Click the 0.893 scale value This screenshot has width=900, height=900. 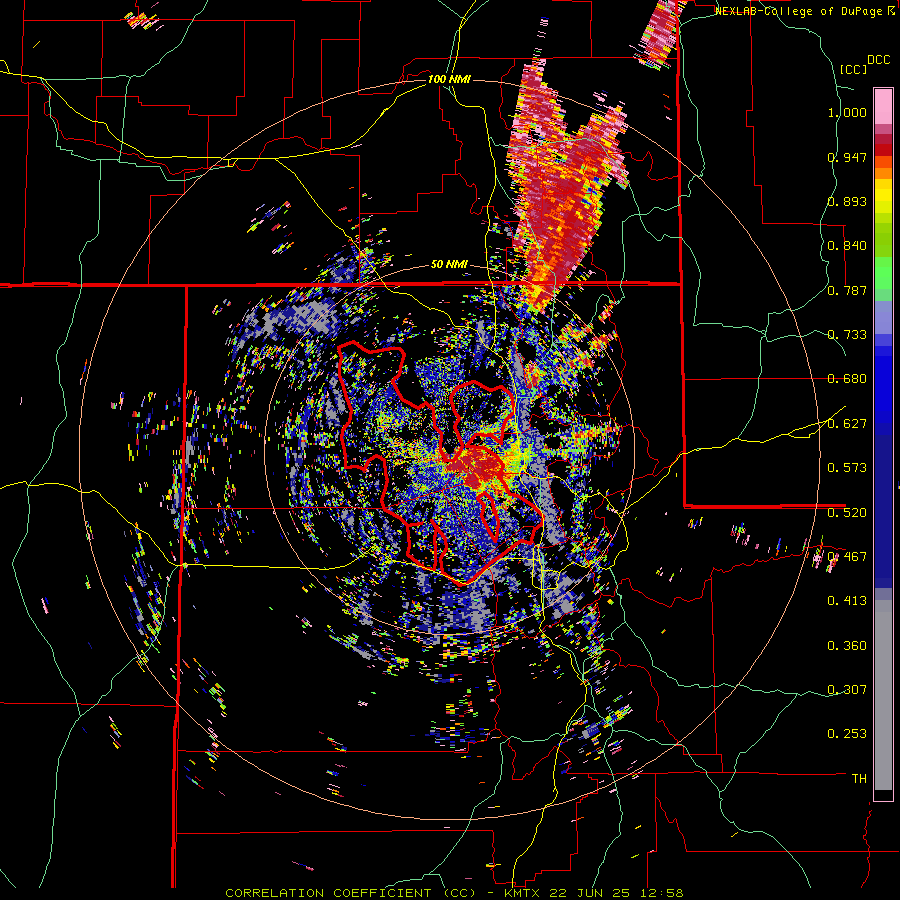coord(847,201)
